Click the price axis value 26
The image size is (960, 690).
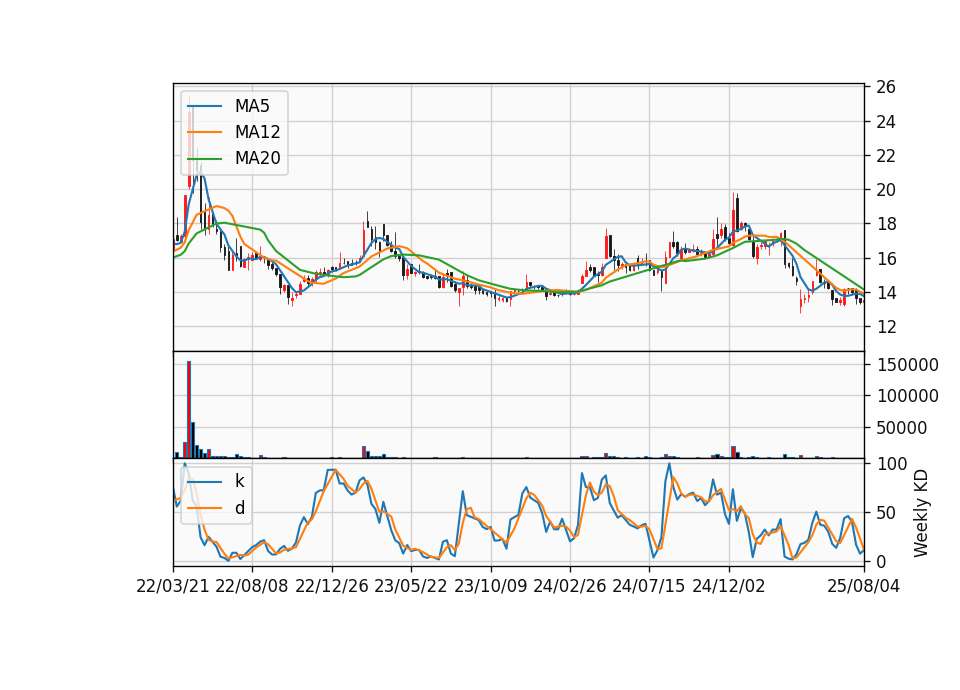[886, 87]
